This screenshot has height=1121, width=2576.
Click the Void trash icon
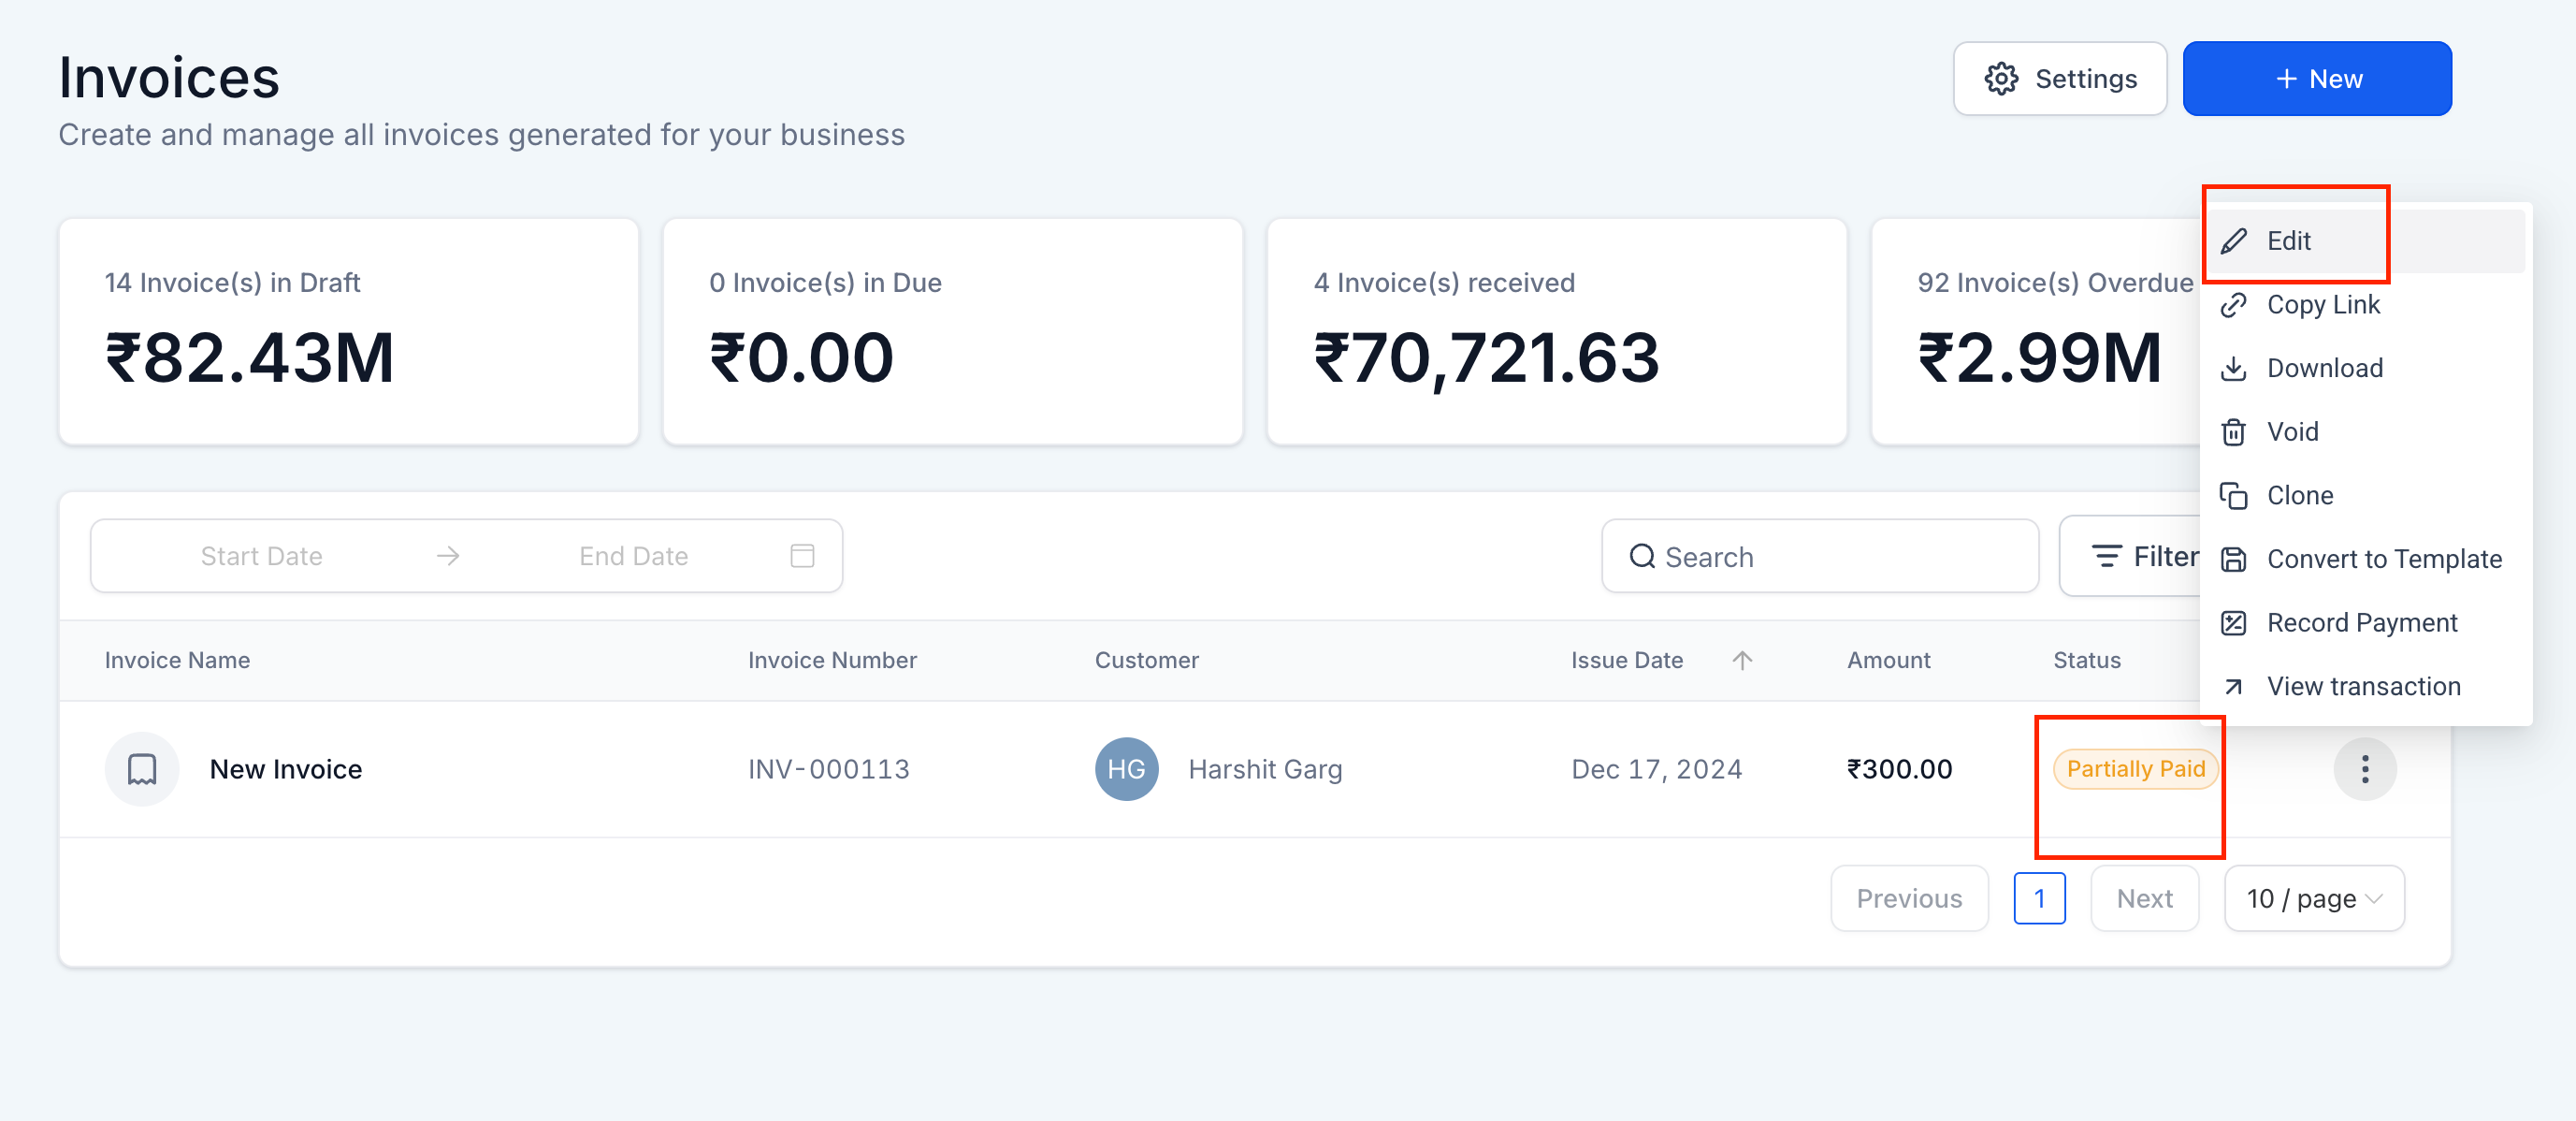pyautogui.click(x=2233, y=432)
